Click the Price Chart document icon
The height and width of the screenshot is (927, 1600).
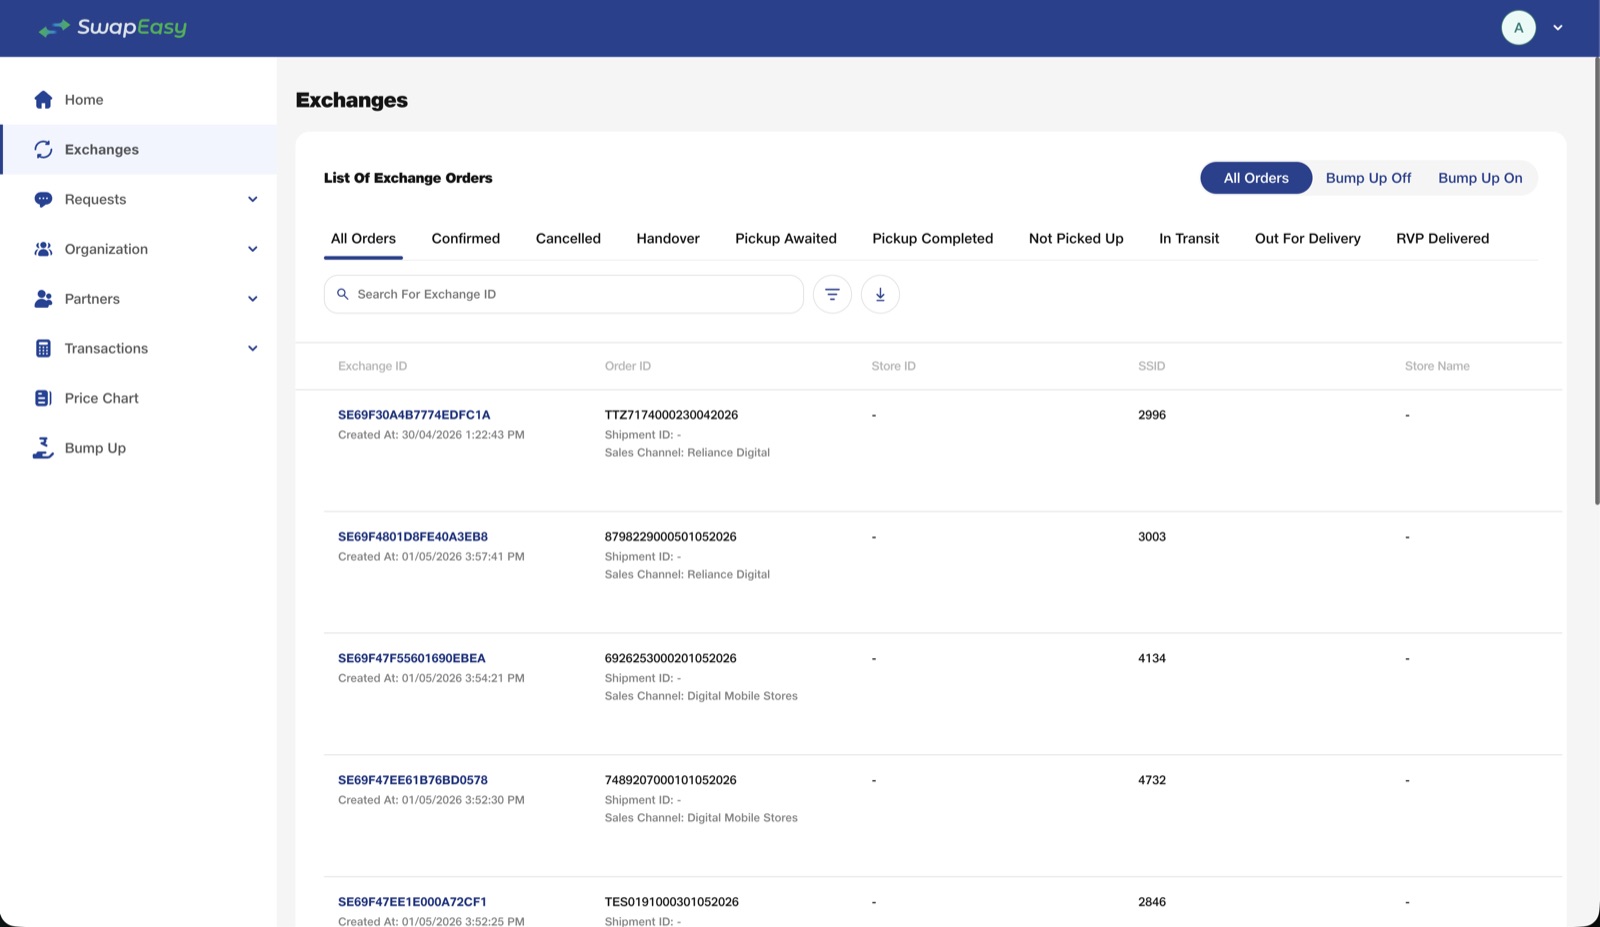tap(43, 398)
